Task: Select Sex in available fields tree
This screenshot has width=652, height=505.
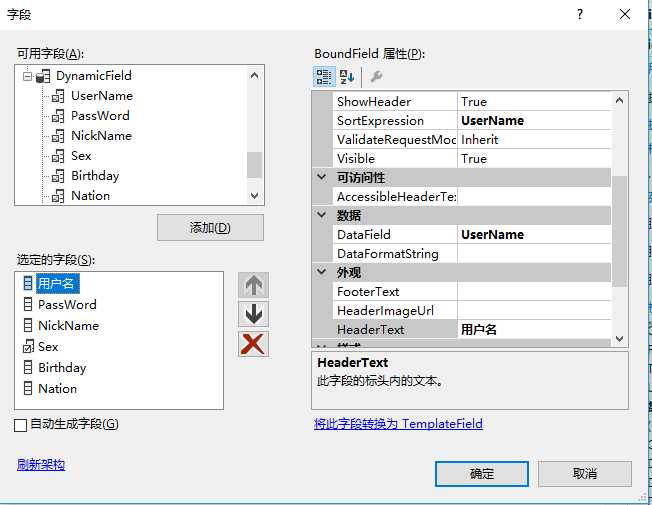Action: tap(81, 156)
